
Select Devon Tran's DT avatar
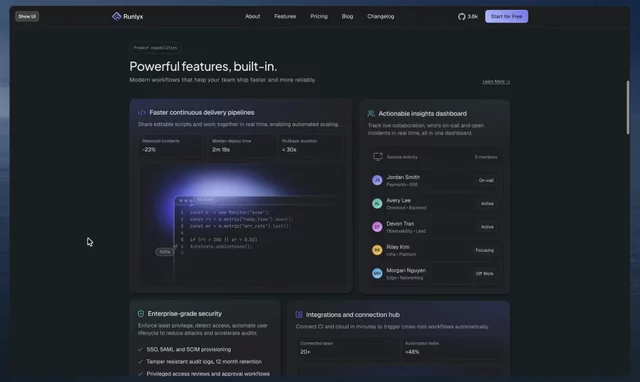tap(377, 227)
